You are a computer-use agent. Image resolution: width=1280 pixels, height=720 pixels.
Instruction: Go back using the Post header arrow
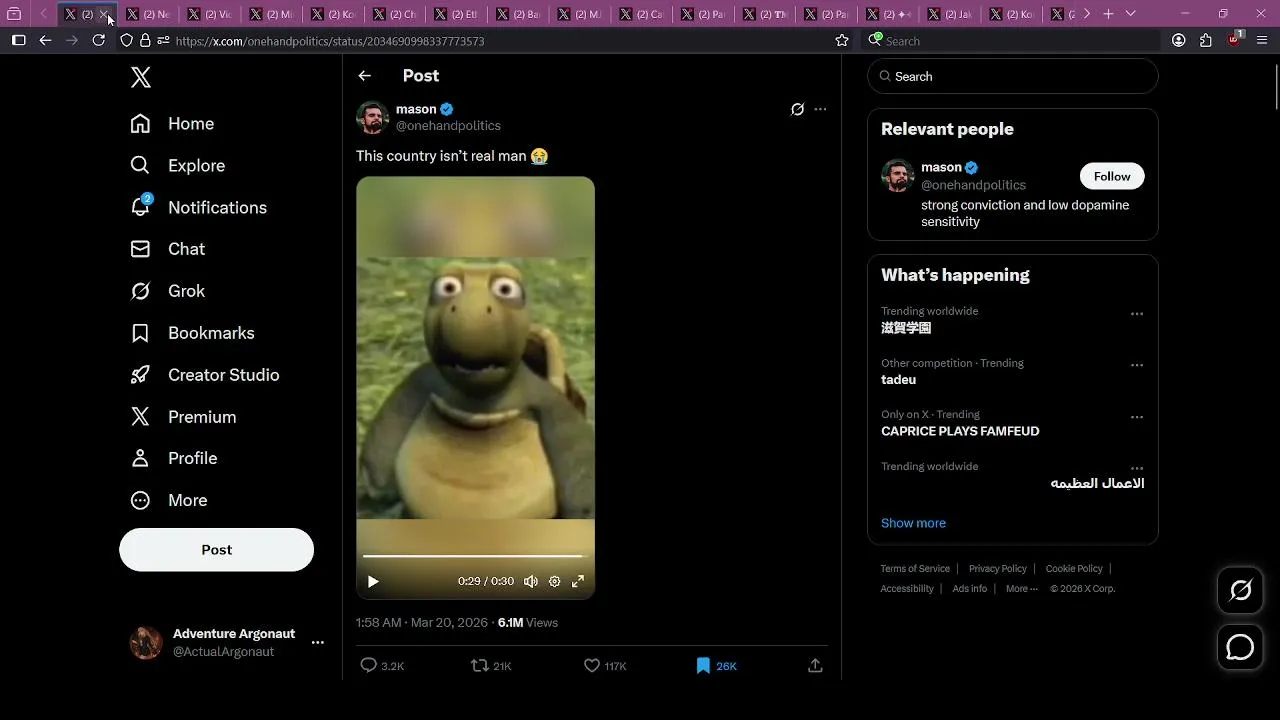point(365,76)
